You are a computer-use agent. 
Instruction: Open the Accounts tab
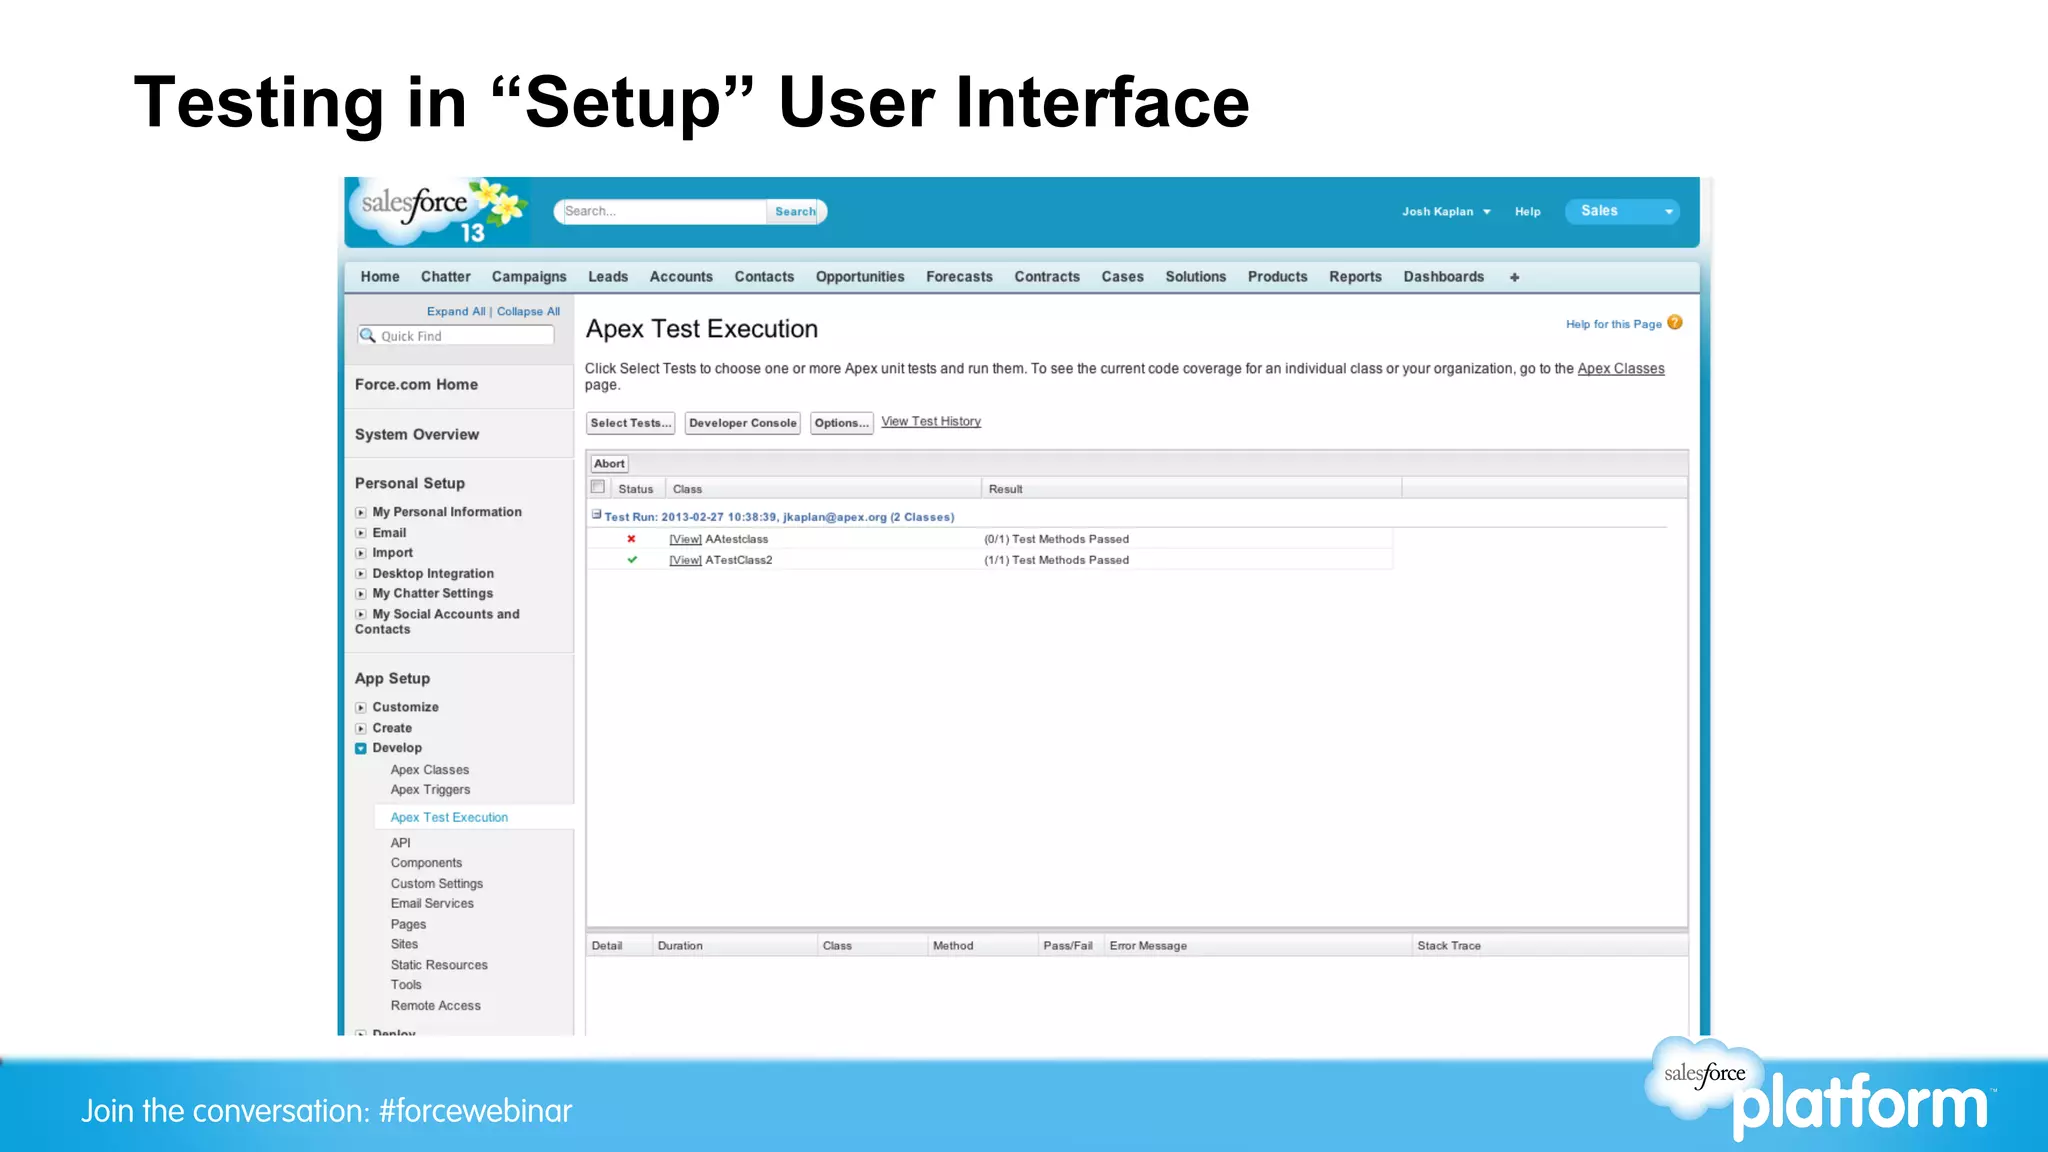click(x=681, y=277)
